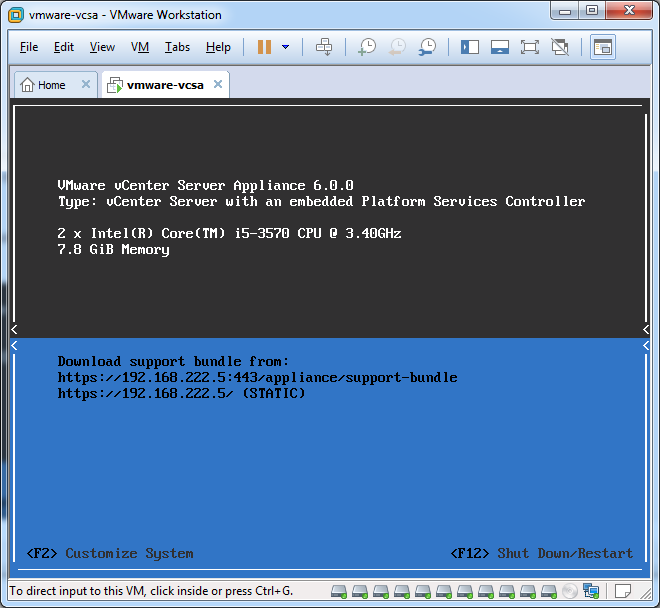Maximize the VMware Workstation window
The width and height of the screenshot is (660, 608).
592,11
